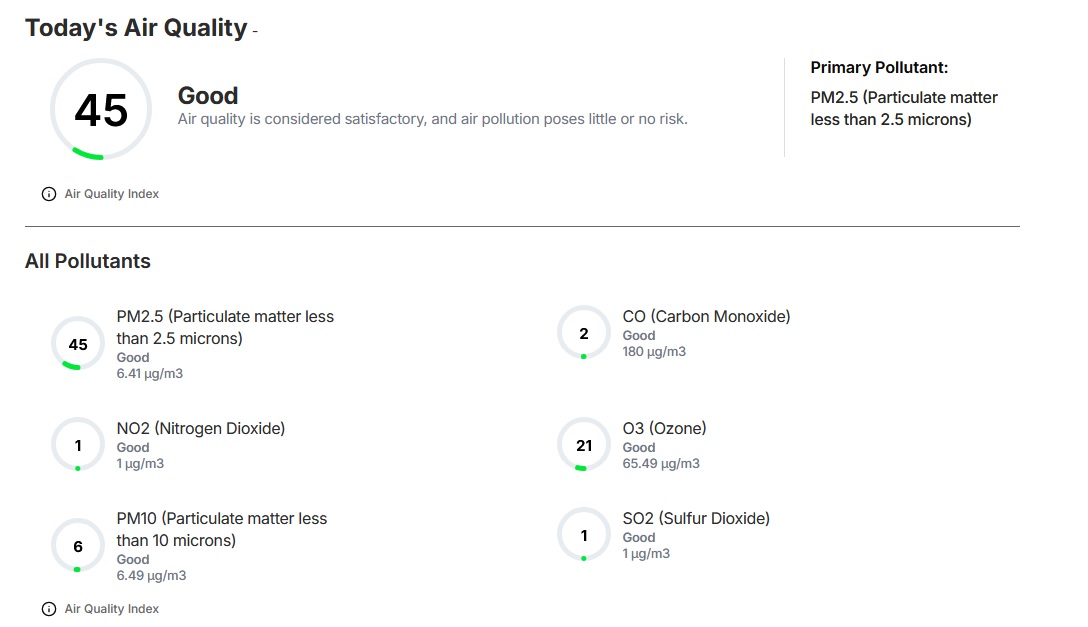Click the All Pollutants section heading
The width and height of the screenshot is (1088, 627).
point(87,261)
